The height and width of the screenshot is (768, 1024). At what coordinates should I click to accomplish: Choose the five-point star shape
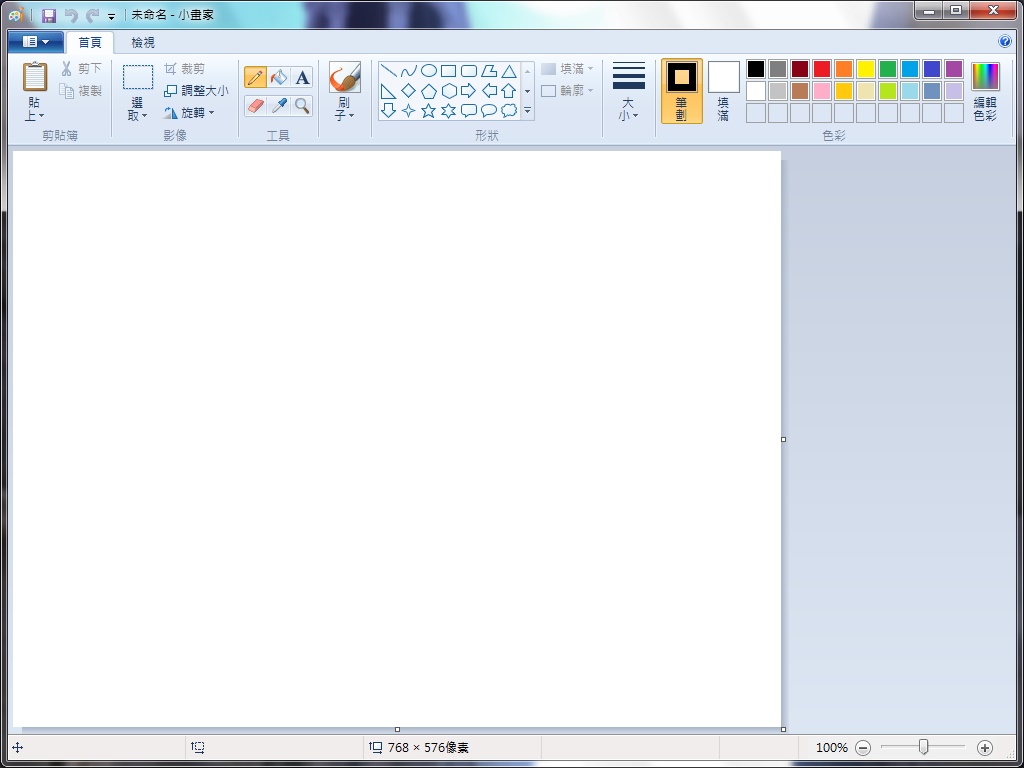click(428, 111)
